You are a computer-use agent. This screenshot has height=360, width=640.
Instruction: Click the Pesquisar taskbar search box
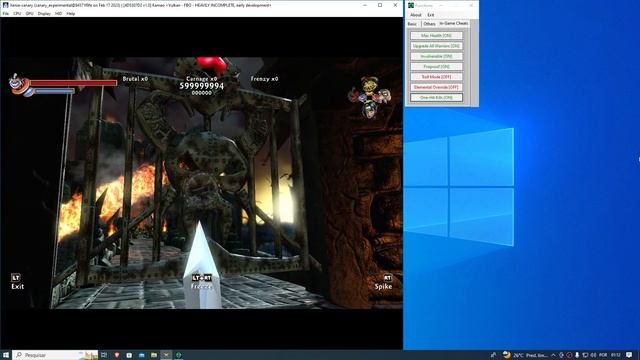pos(55,355)
